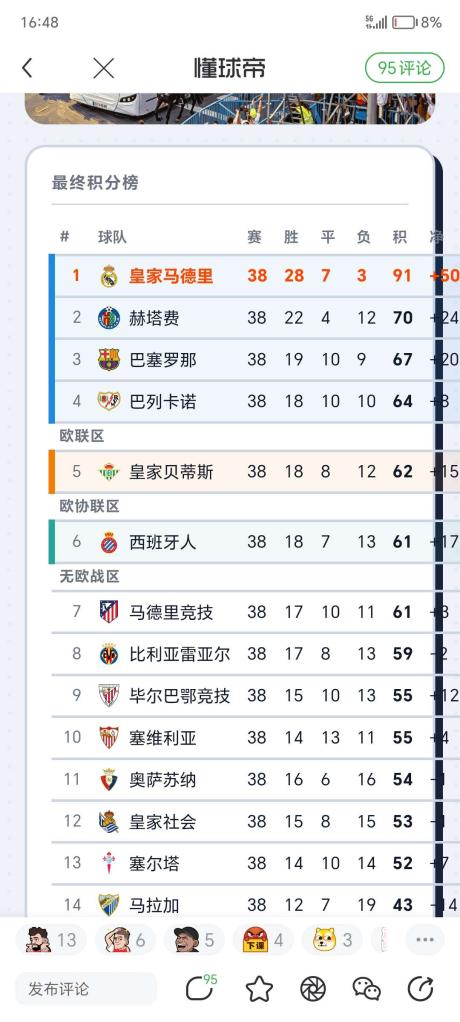Favorite the article with star icon
The width and height of the screenshot is (460, 1022).
click(x=259, y=989)
